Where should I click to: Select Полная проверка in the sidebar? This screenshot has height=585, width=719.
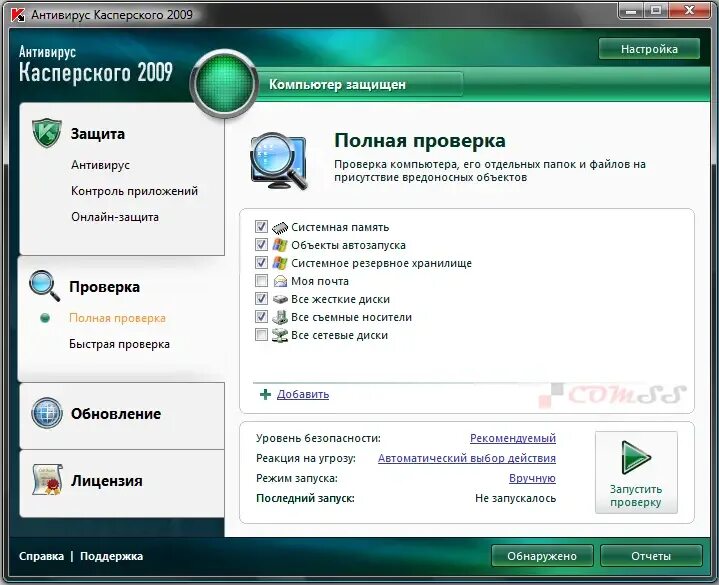coord(117,318)
